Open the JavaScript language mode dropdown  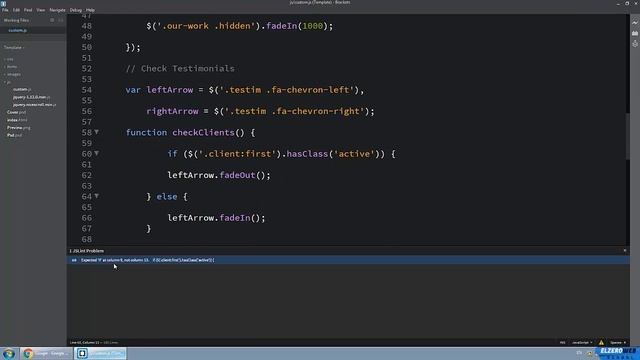[x=582, y=342]
